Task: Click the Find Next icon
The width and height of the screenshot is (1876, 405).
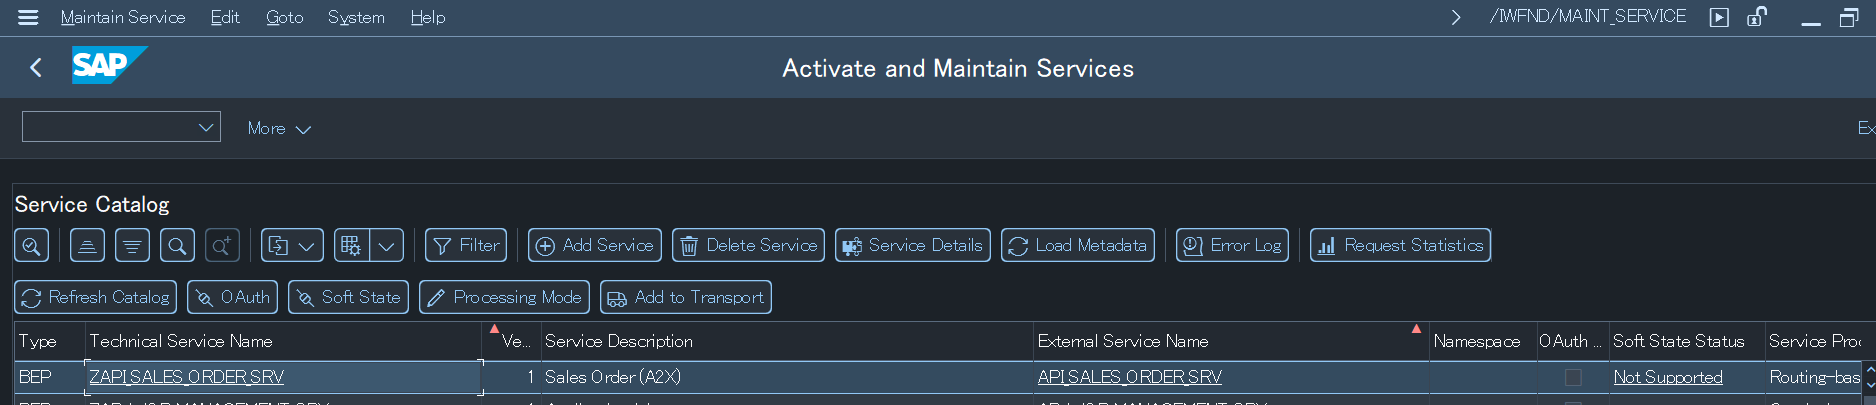Action: pos(222,245)
